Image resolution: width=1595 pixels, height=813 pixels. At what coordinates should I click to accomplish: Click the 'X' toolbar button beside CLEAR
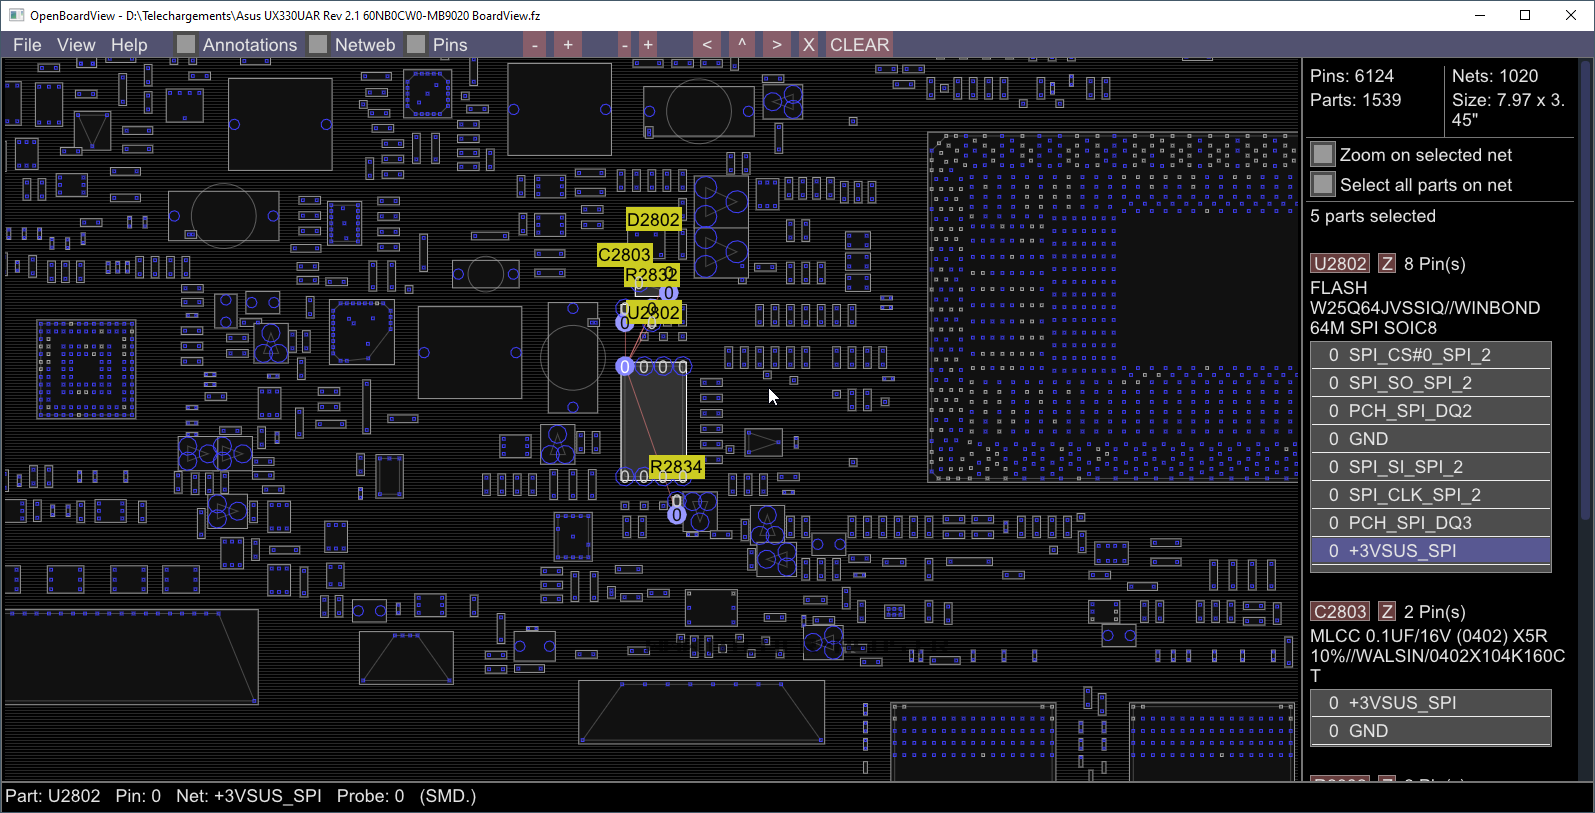(809, 45)
